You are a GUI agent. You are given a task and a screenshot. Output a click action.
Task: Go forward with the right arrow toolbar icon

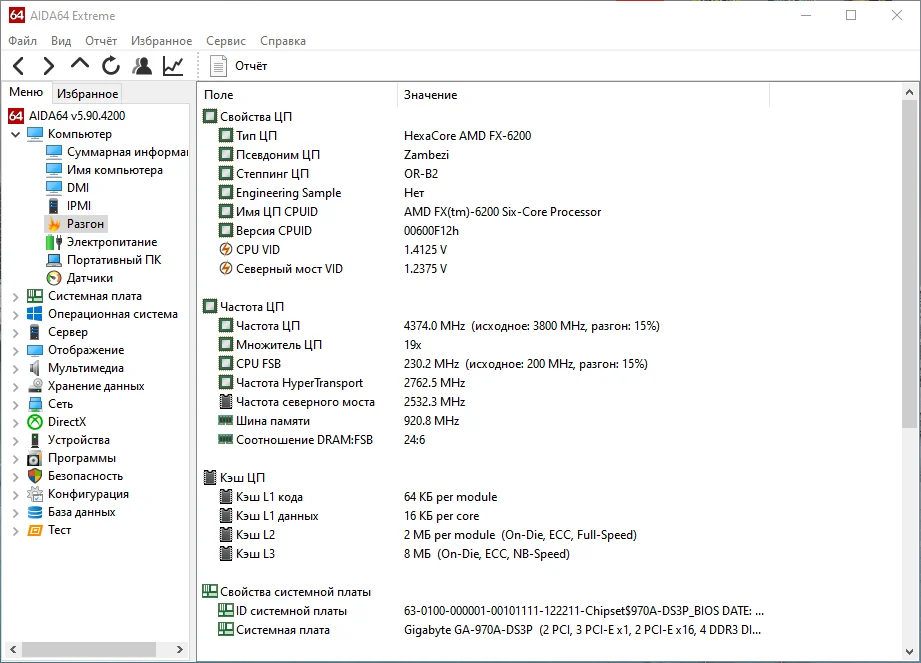[49, 66]
